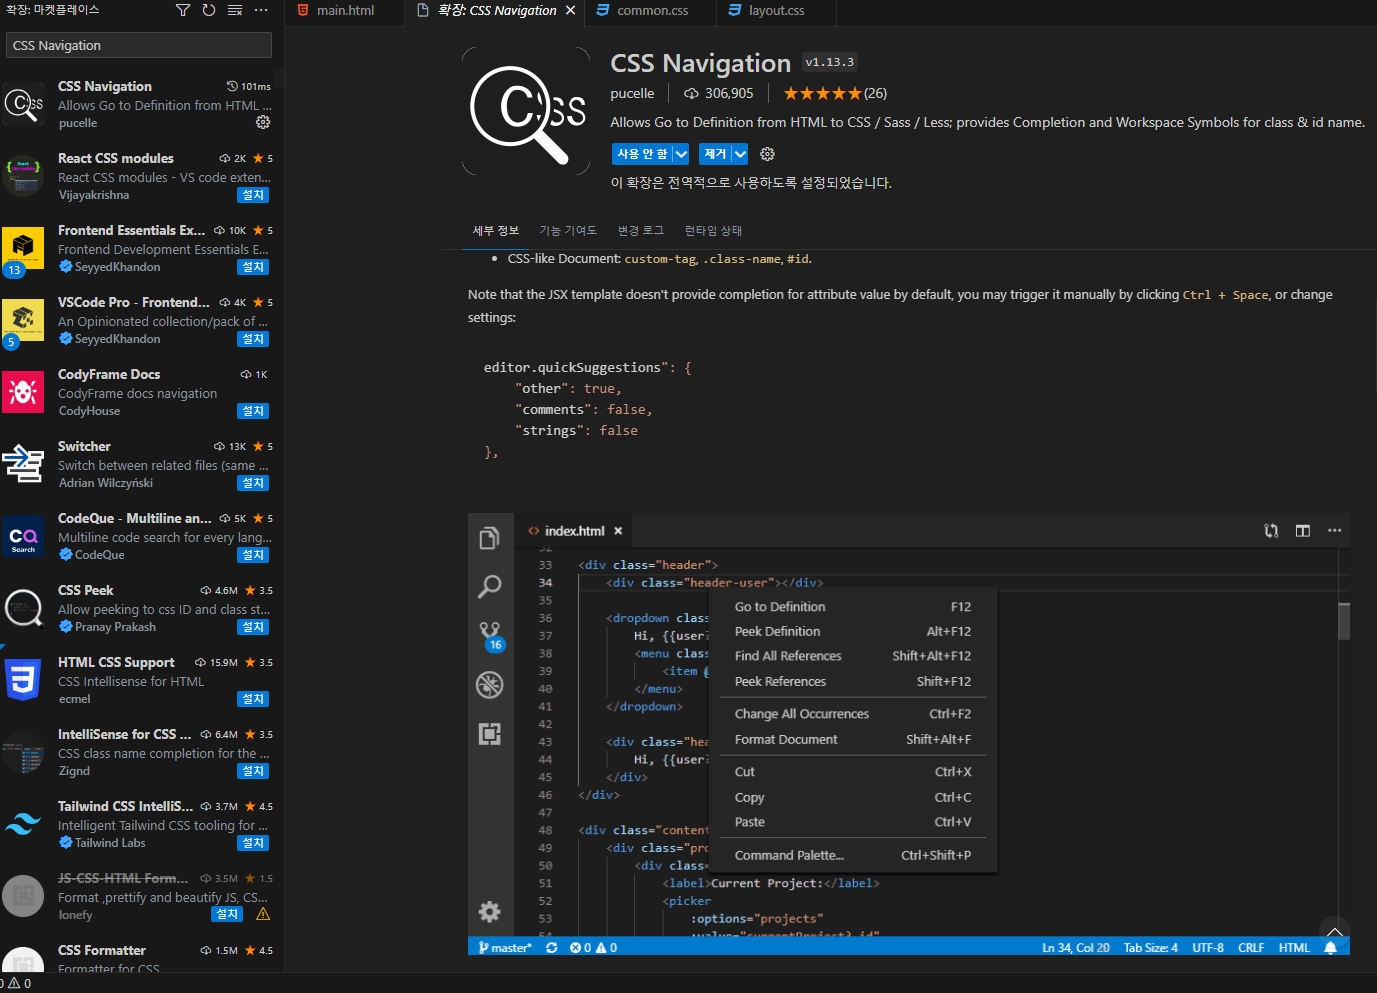Open manage gear beside the 제거 button

[x=767, y=154]
